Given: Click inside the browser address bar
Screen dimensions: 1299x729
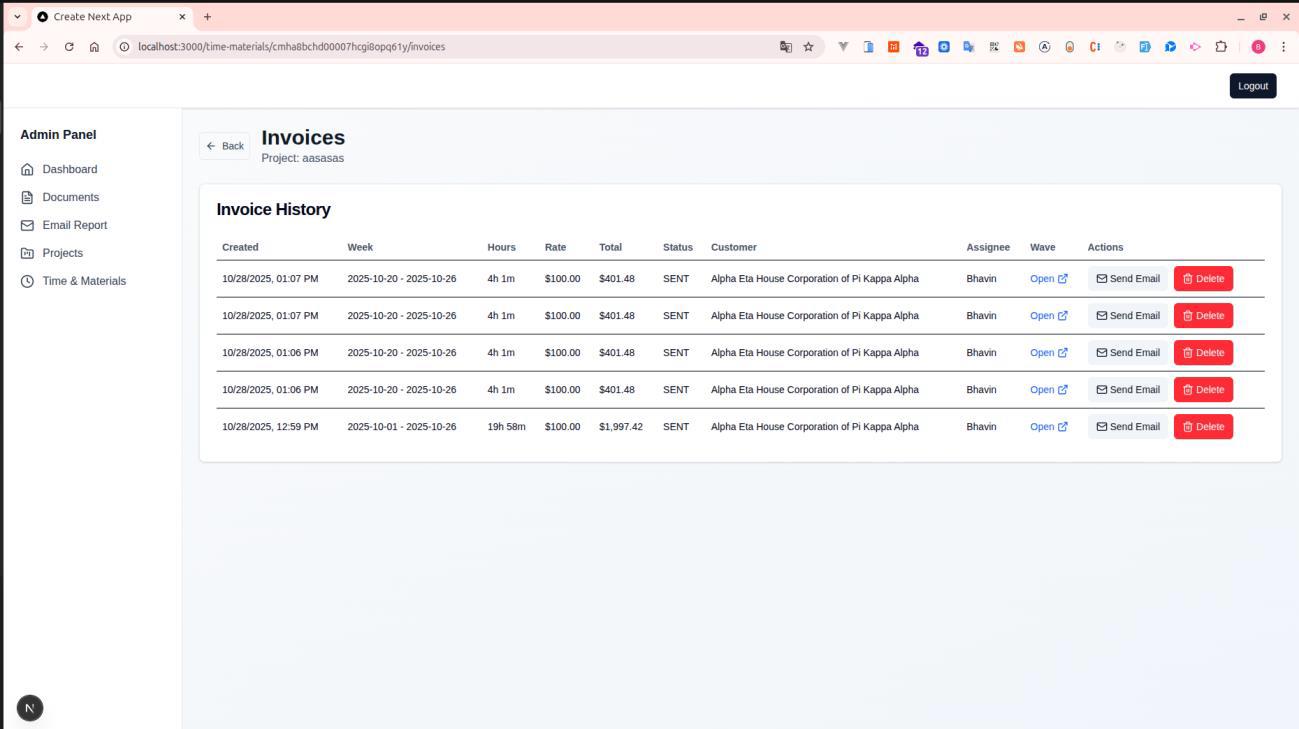Looking at the screenshot, I should point(400,46).
